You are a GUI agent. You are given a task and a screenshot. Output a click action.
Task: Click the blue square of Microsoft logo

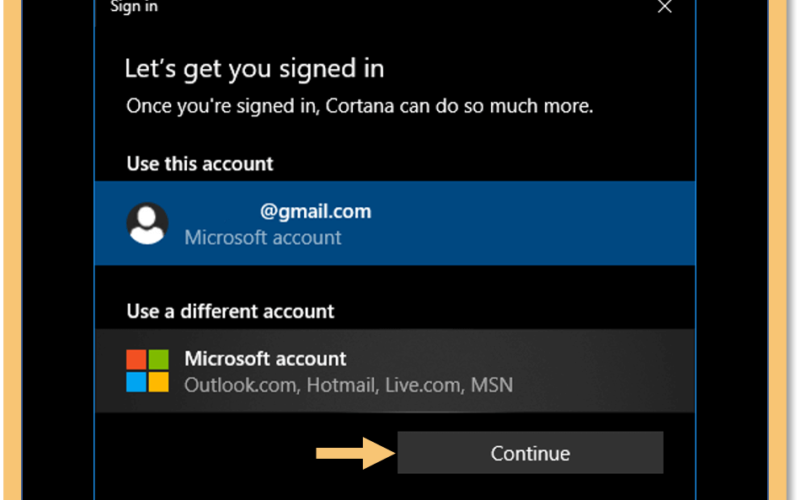tap(136, 382)
